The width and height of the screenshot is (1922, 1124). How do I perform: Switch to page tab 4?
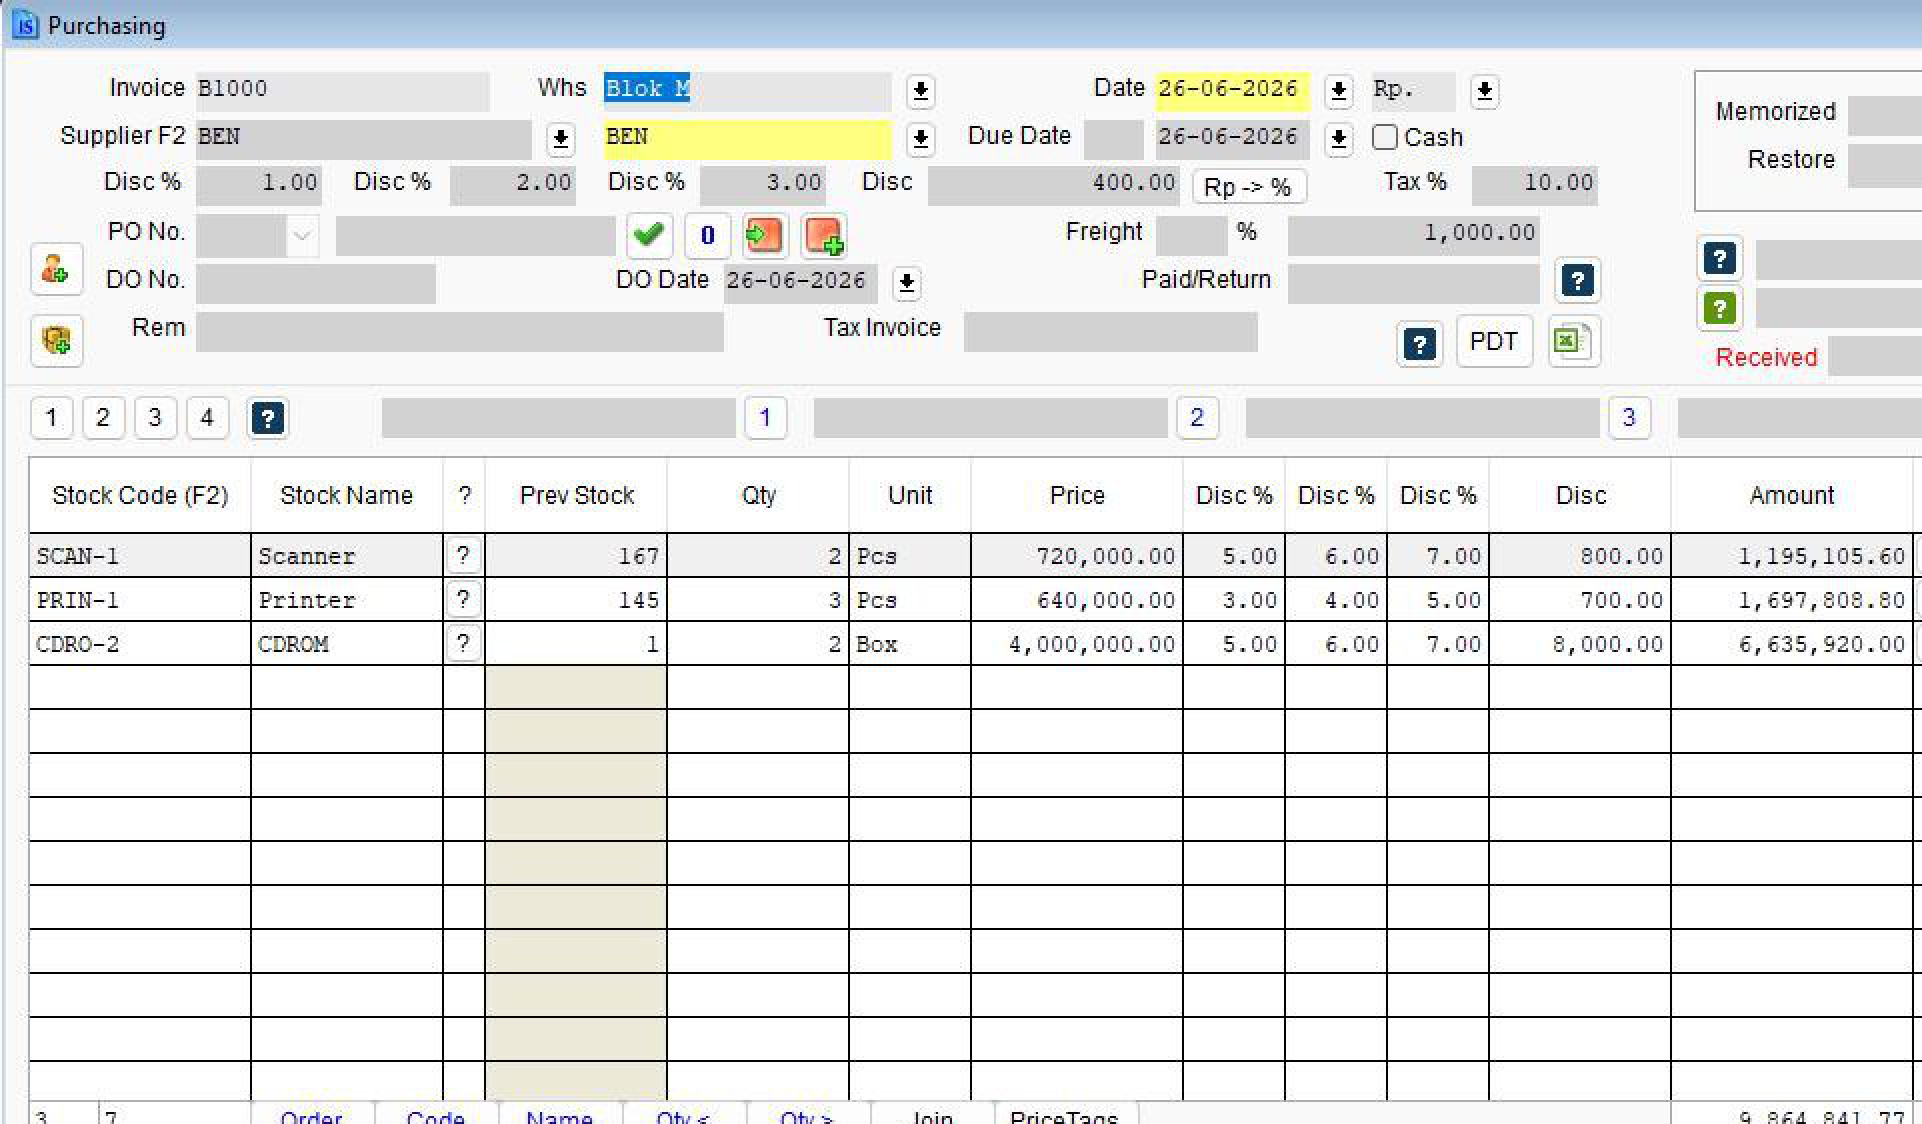pos(207,418)
